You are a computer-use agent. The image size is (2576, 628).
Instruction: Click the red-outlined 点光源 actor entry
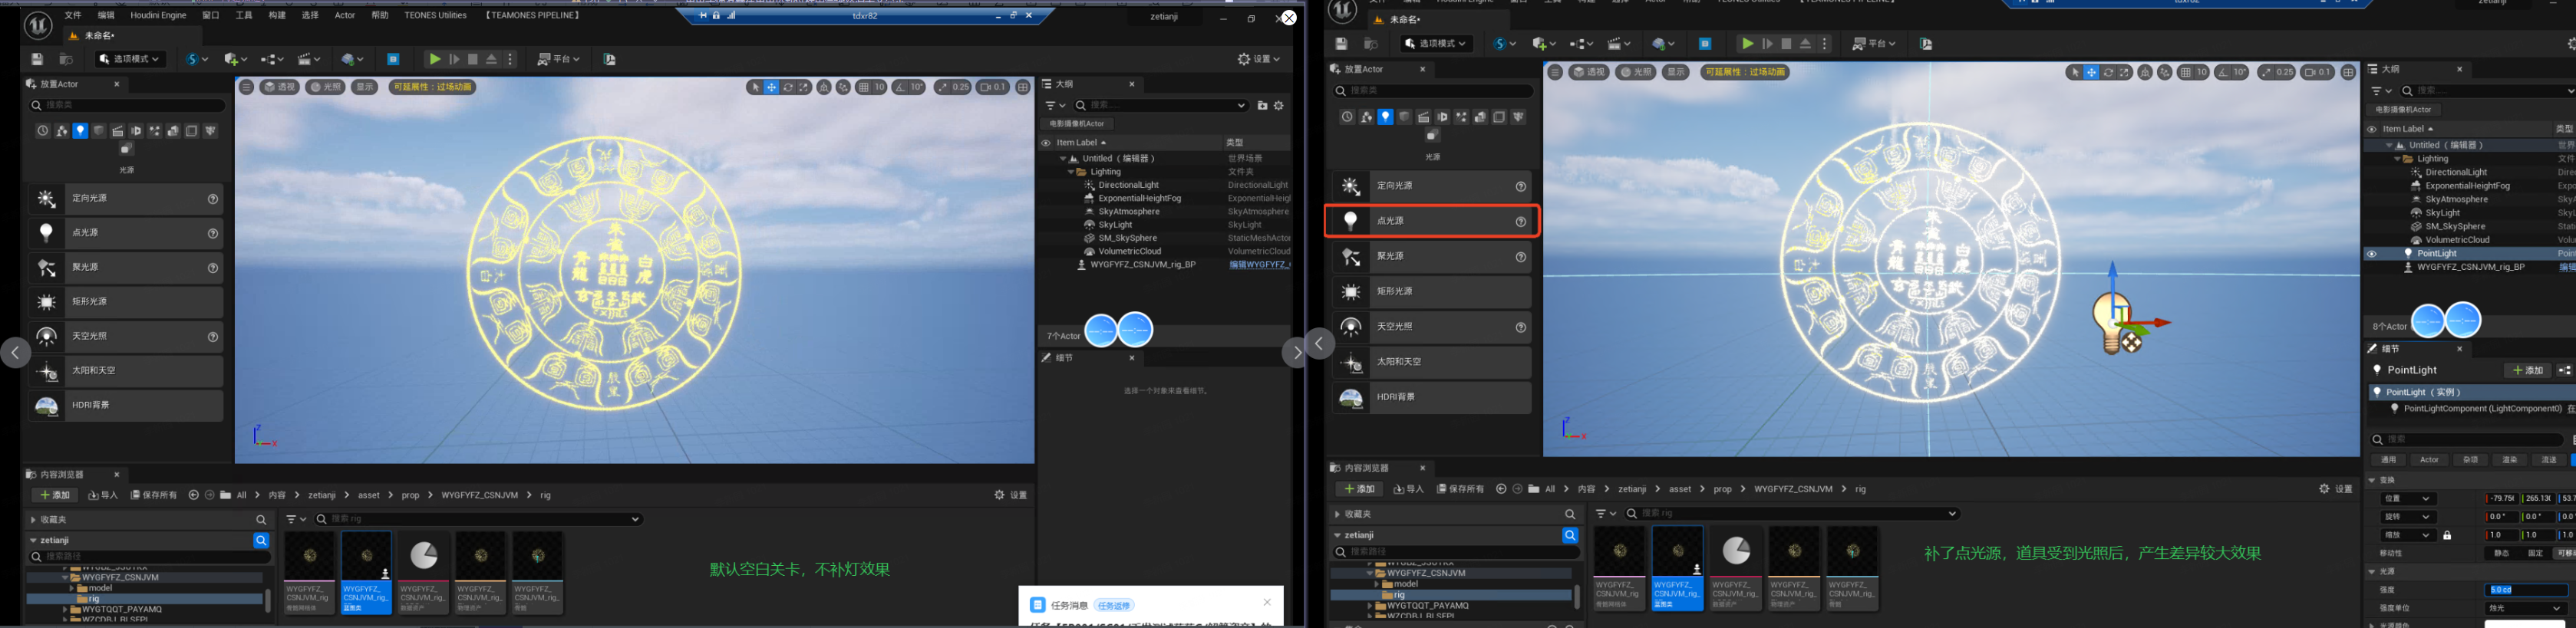click(x=1431, y=221)
